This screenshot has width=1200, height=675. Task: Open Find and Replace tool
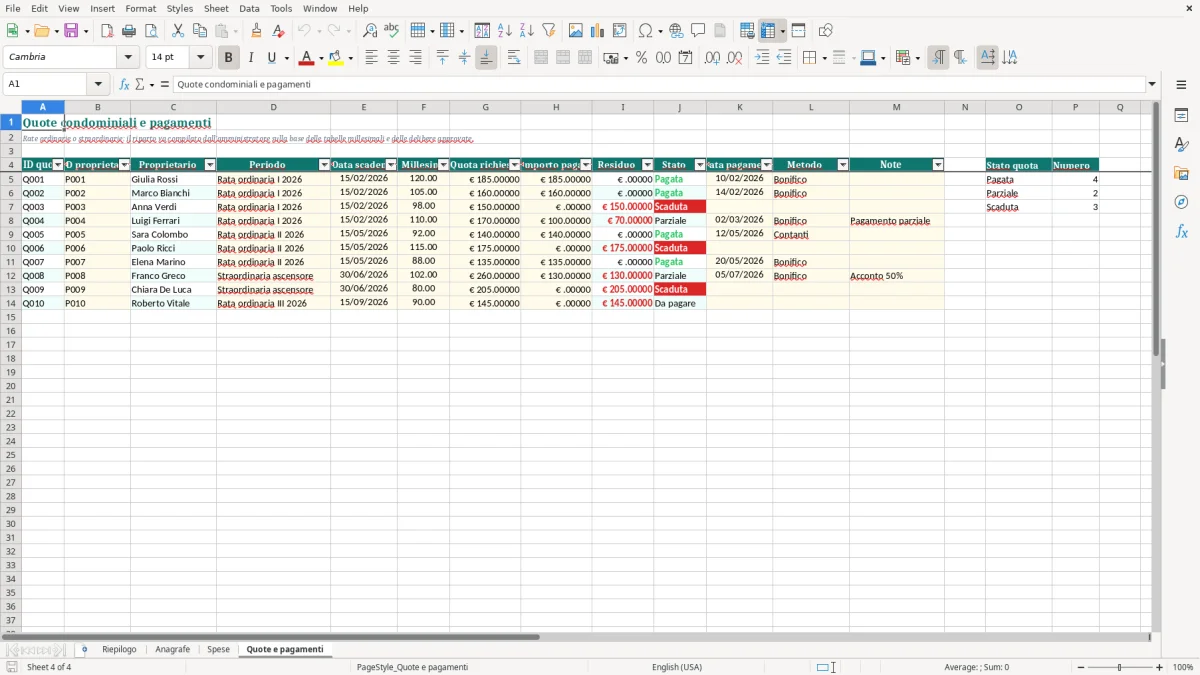point(370,31)
